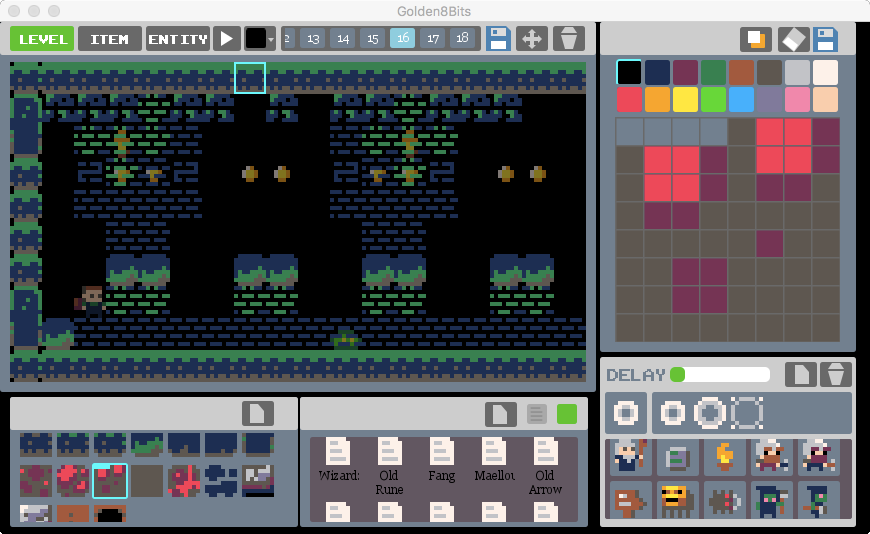The width and height of the screenshot is (870, 534).
Task: Go to level 18
Action: click(462, 39)
